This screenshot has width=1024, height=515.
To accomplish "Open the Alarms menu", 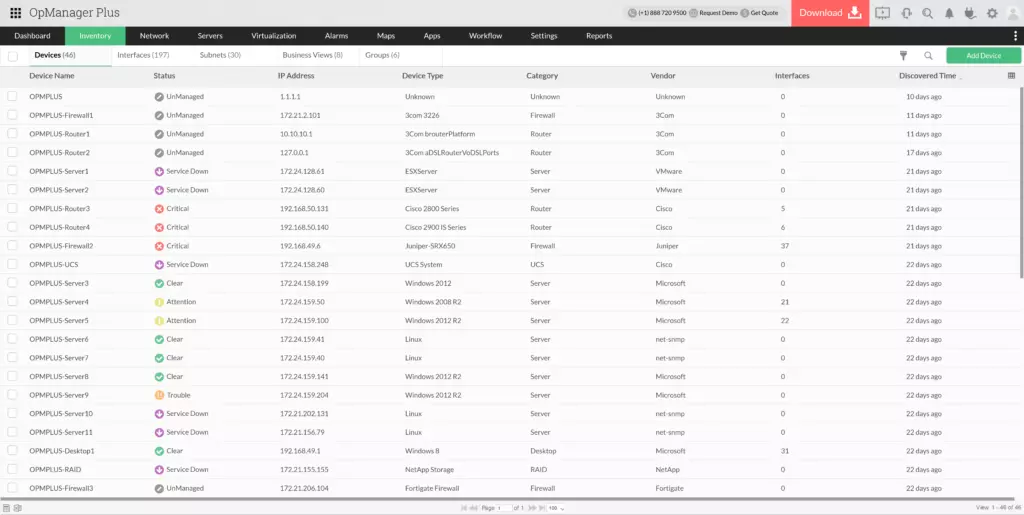I will click(336, 36).
